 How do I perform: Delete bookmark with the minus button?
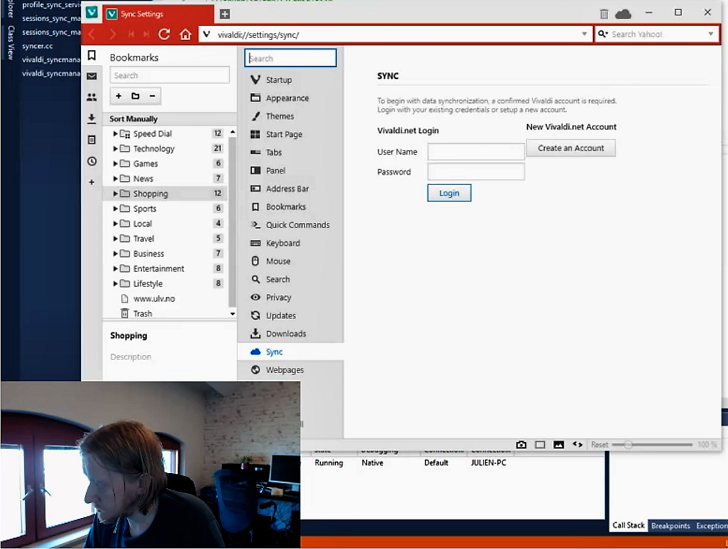click(x=152, y=96)
